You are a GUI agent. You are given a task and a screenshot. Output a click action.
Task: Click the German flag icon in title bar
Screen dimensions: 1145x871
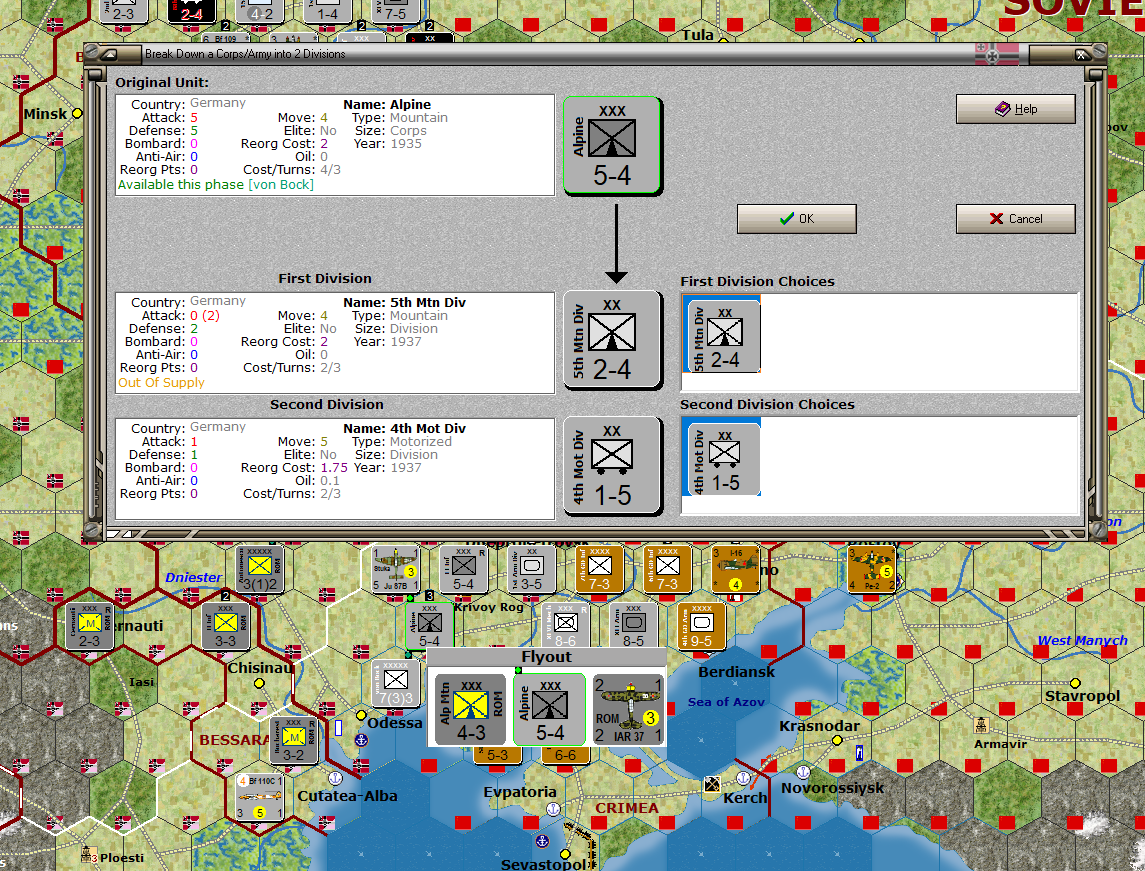pos(996,53)
